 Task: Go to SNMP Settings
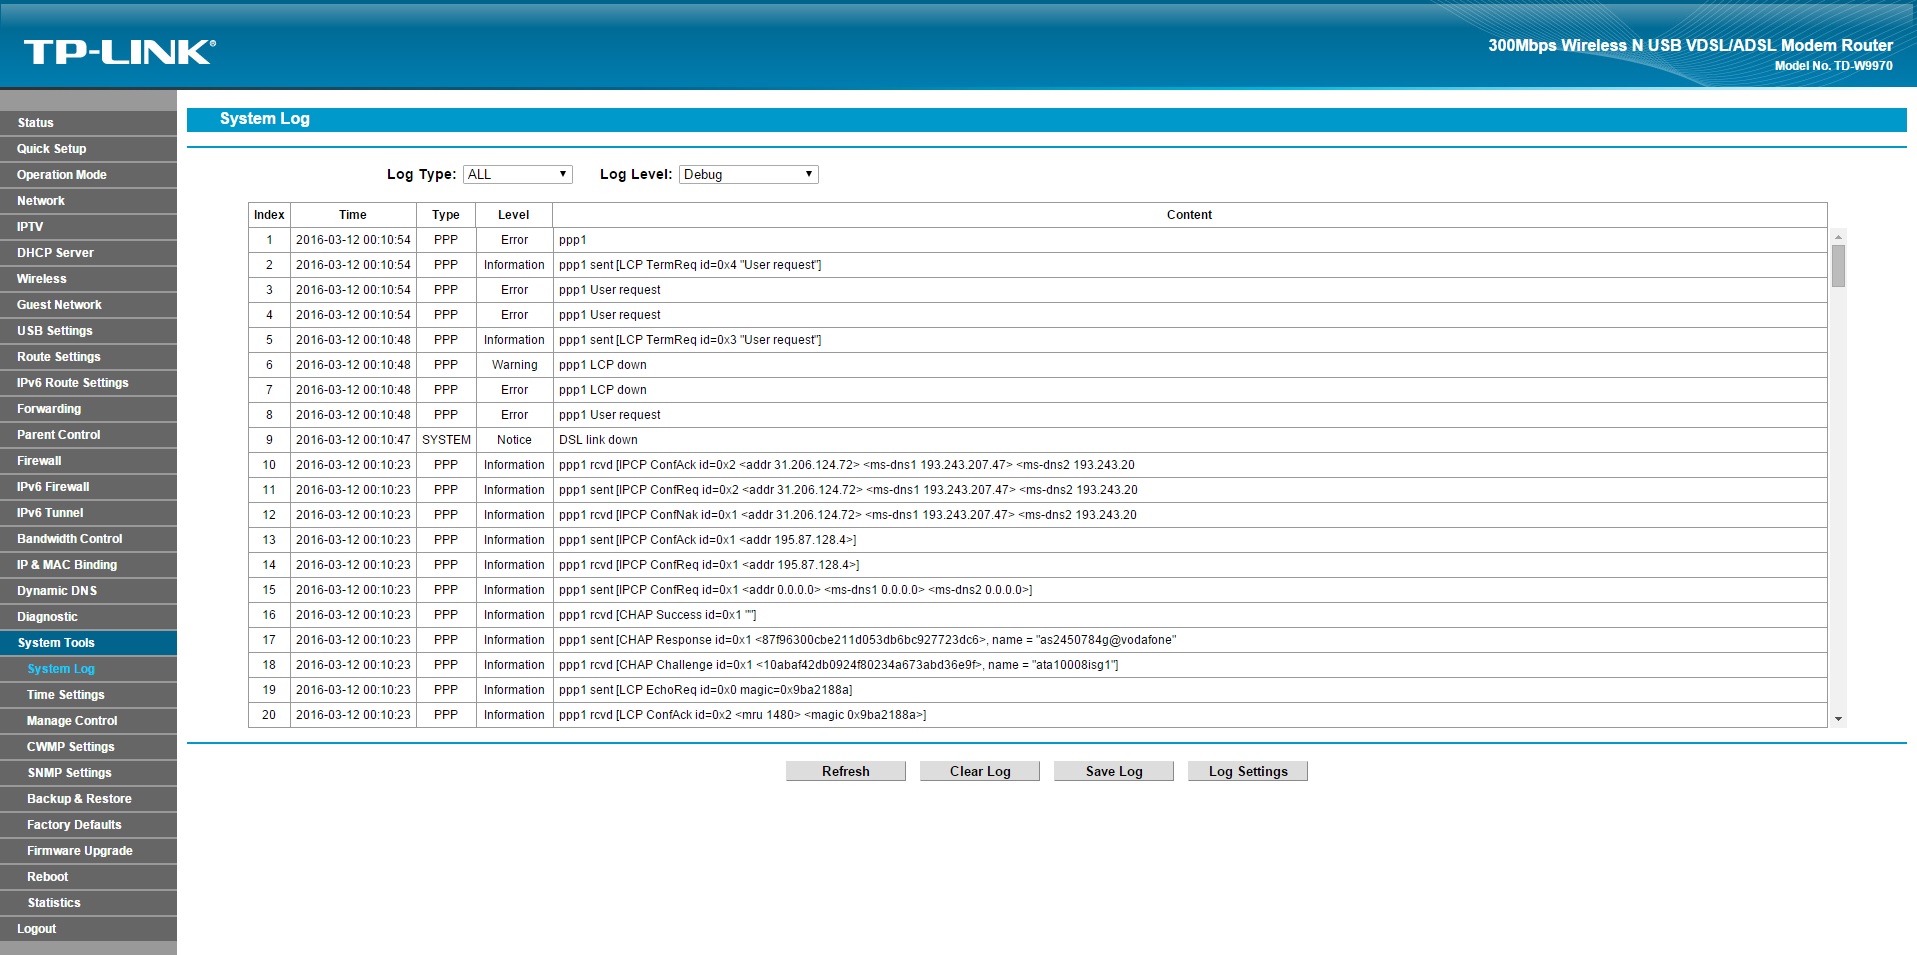88,773
